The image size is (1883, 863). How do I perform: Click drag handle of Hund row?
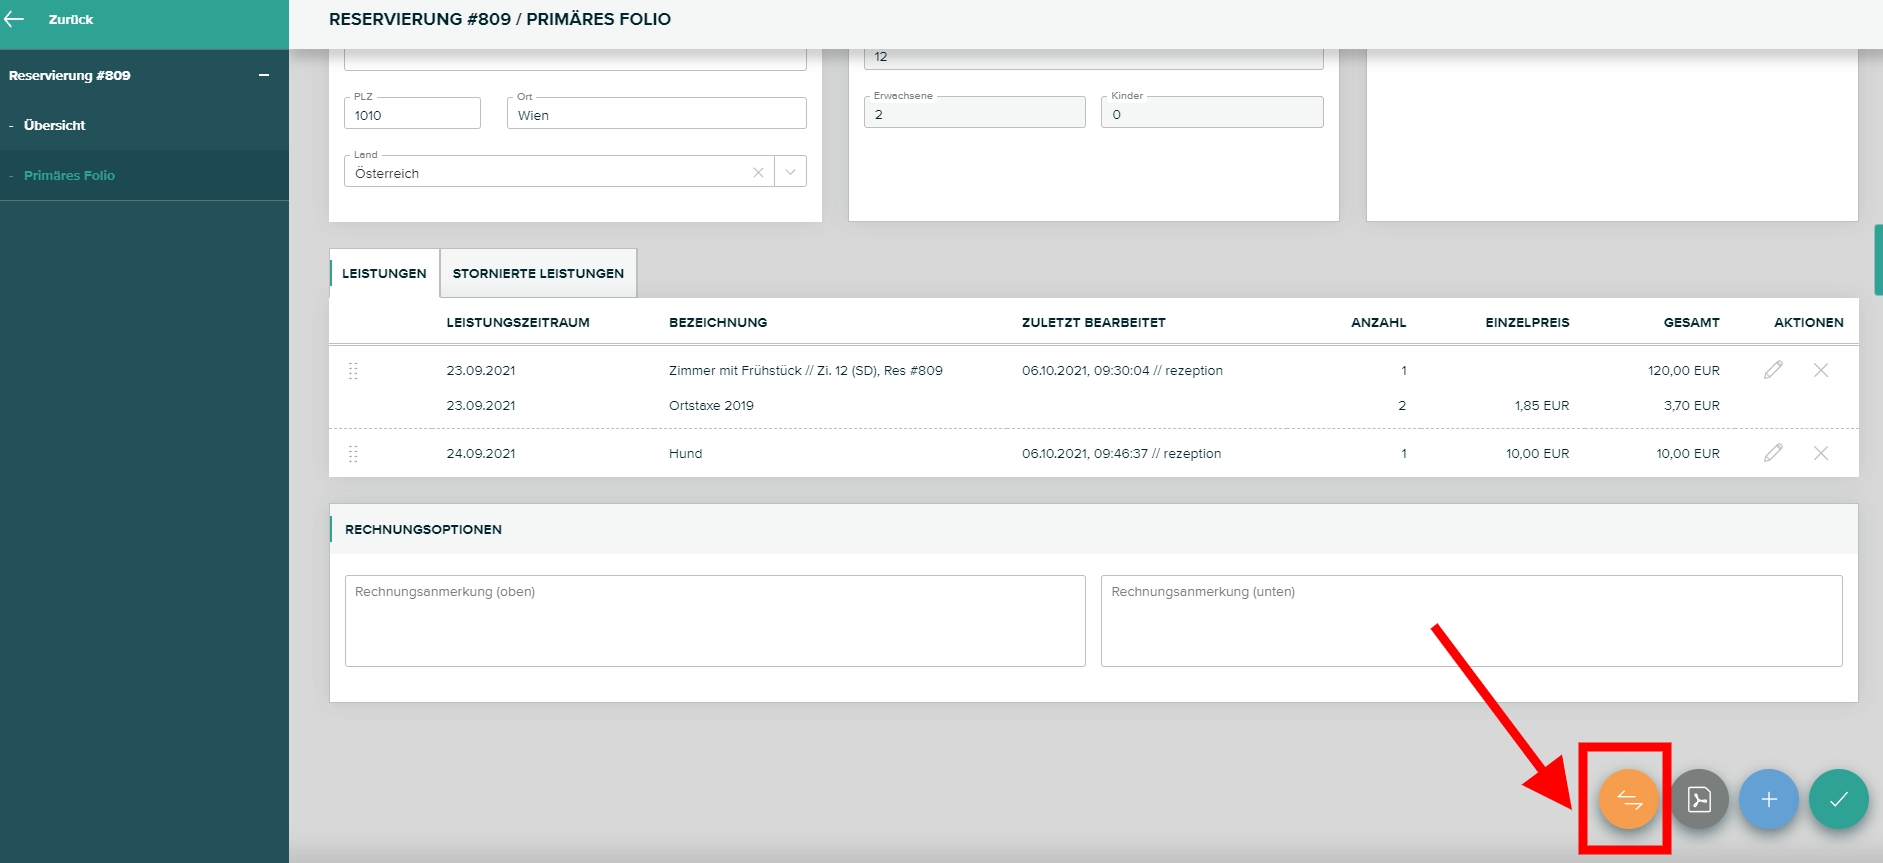tap(353, 454)
